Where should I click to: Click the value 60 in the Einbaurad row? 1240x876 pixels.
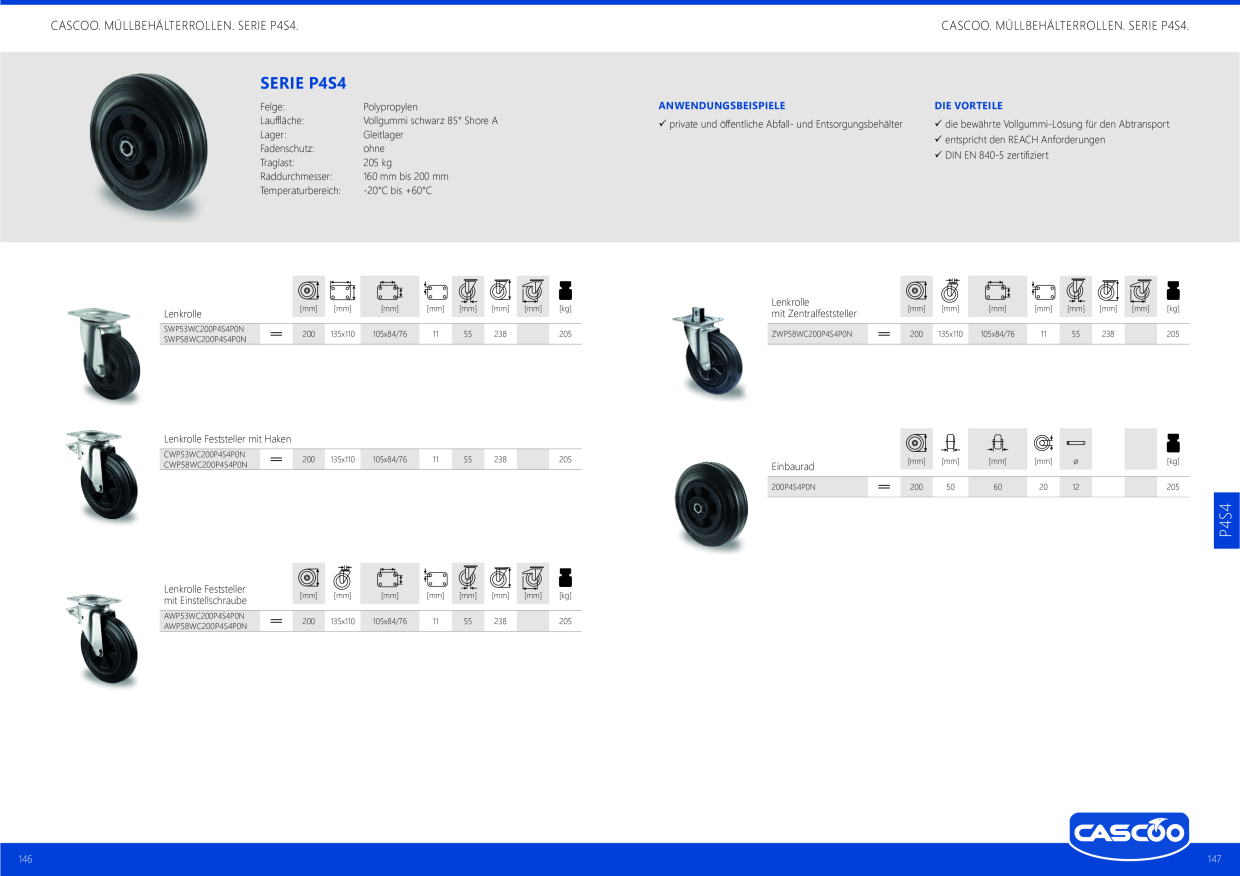coord(998,487)
